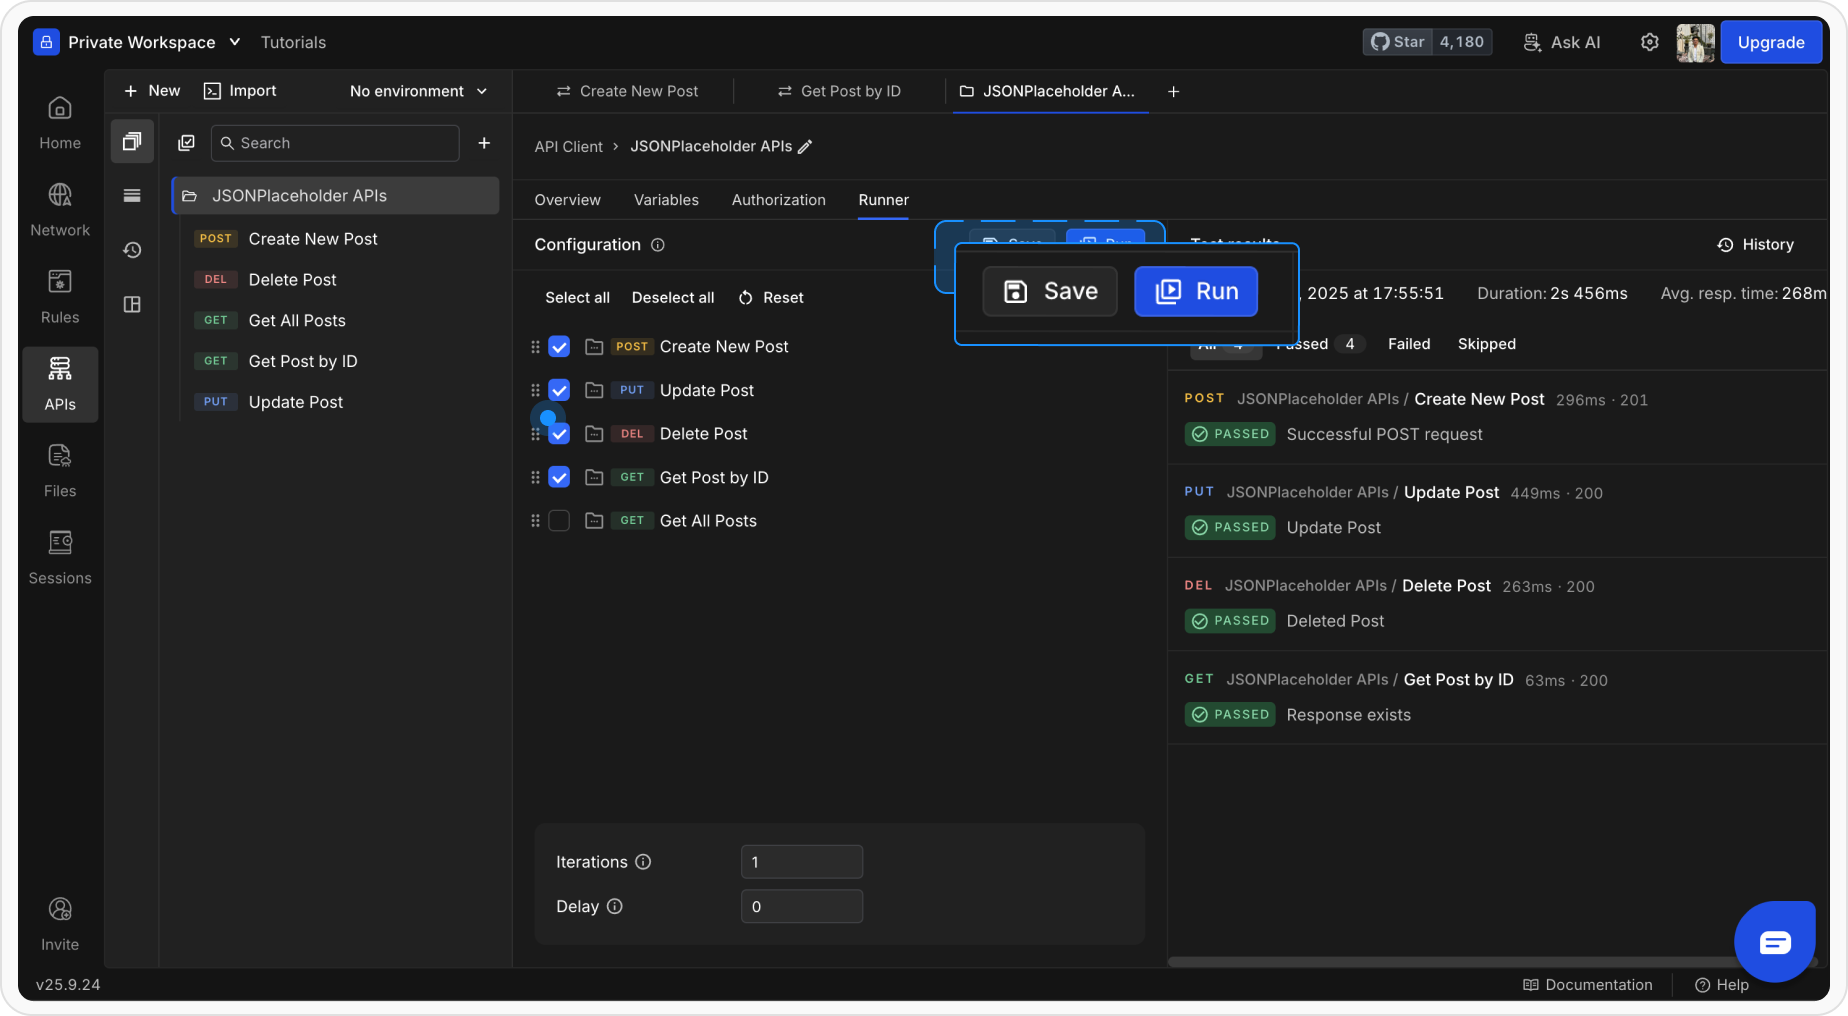Open the Files panel
Image resolution: width=1848 pixels, height=1016 pixels.
coord(60,468)
